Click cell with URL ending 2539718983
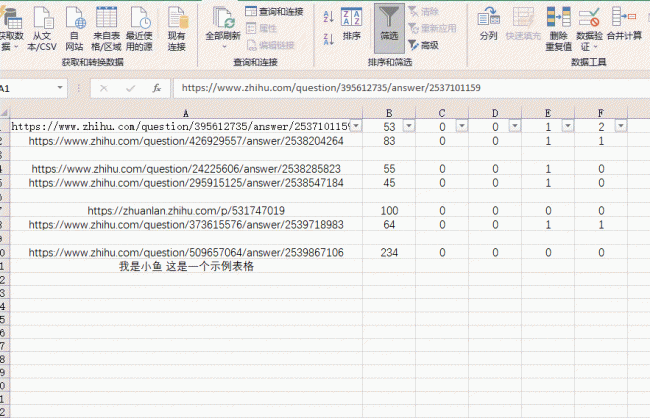The image size is (650, 418). [x=186, y=225]
